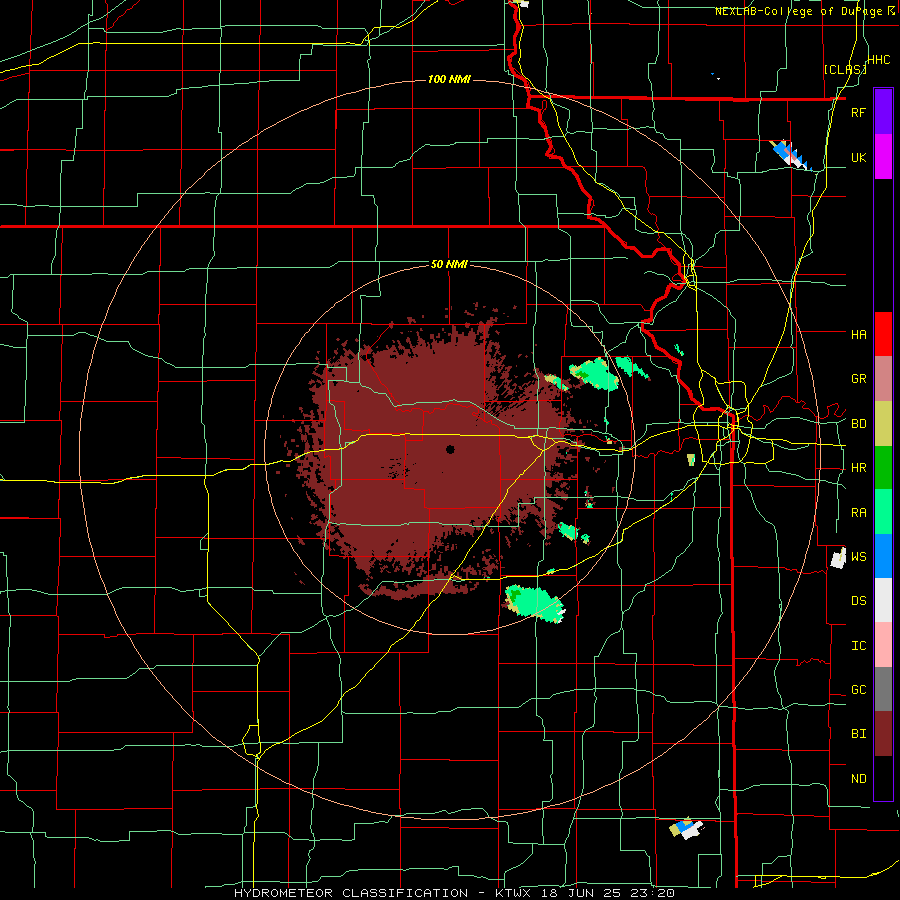The width and height of the screenshot is (900, 900).
Task: Click the "BI" legend label
Action: point(858,734)
